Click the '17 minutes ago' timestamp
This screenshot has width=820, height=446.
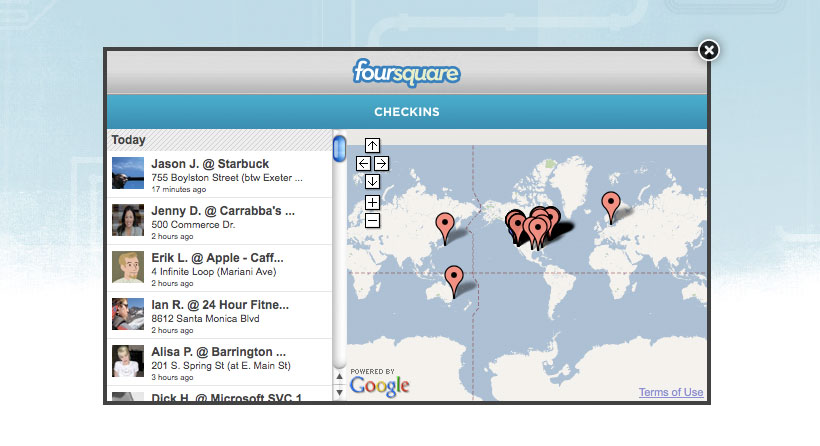(179, 190)
